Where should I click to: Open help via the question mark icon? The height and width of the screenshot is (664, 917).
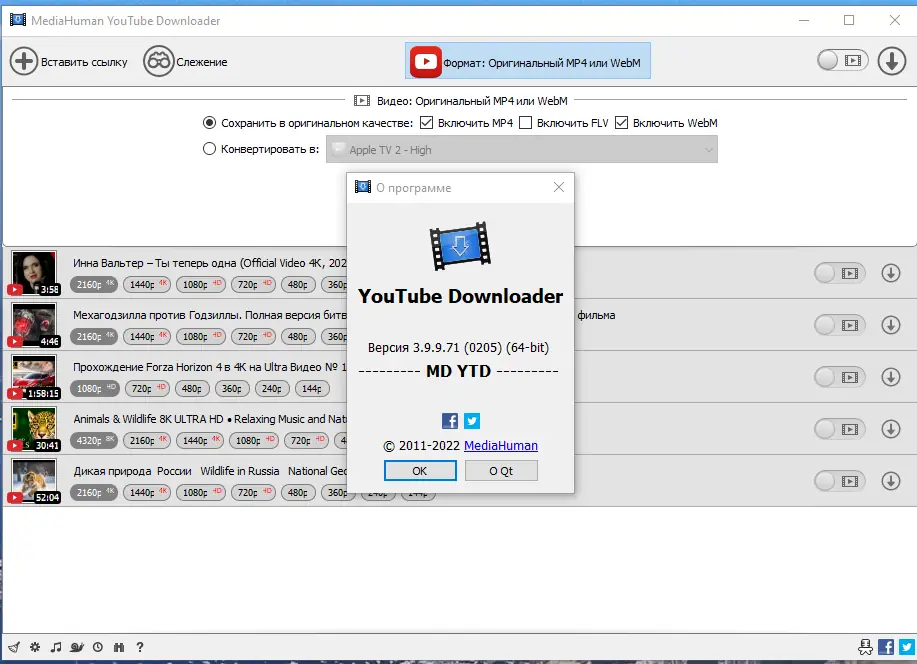(x=139, y=647)
